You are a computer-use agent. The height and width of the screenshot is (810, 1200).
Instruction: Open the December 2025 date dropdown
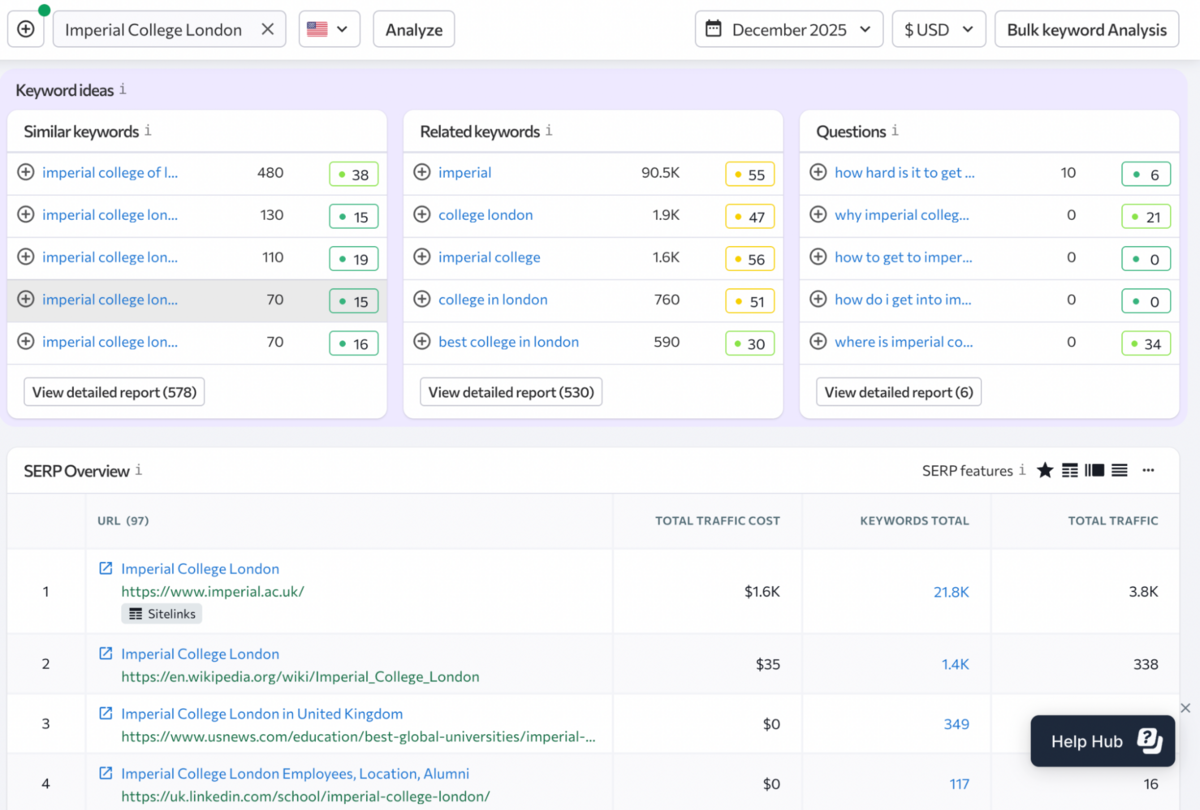point(789,29)
